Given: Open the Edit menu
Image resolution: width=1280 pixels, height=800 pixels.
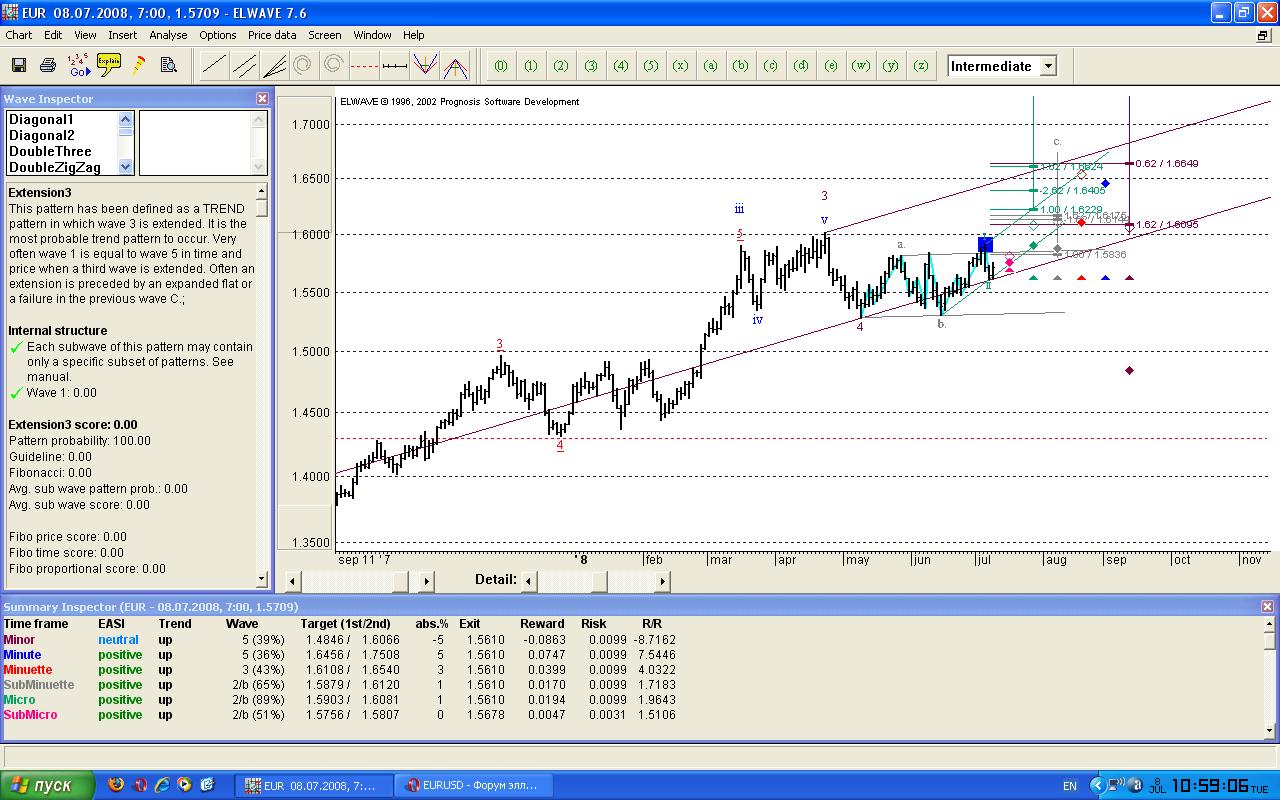Looking at the screenshot, I should pos(53,35).
